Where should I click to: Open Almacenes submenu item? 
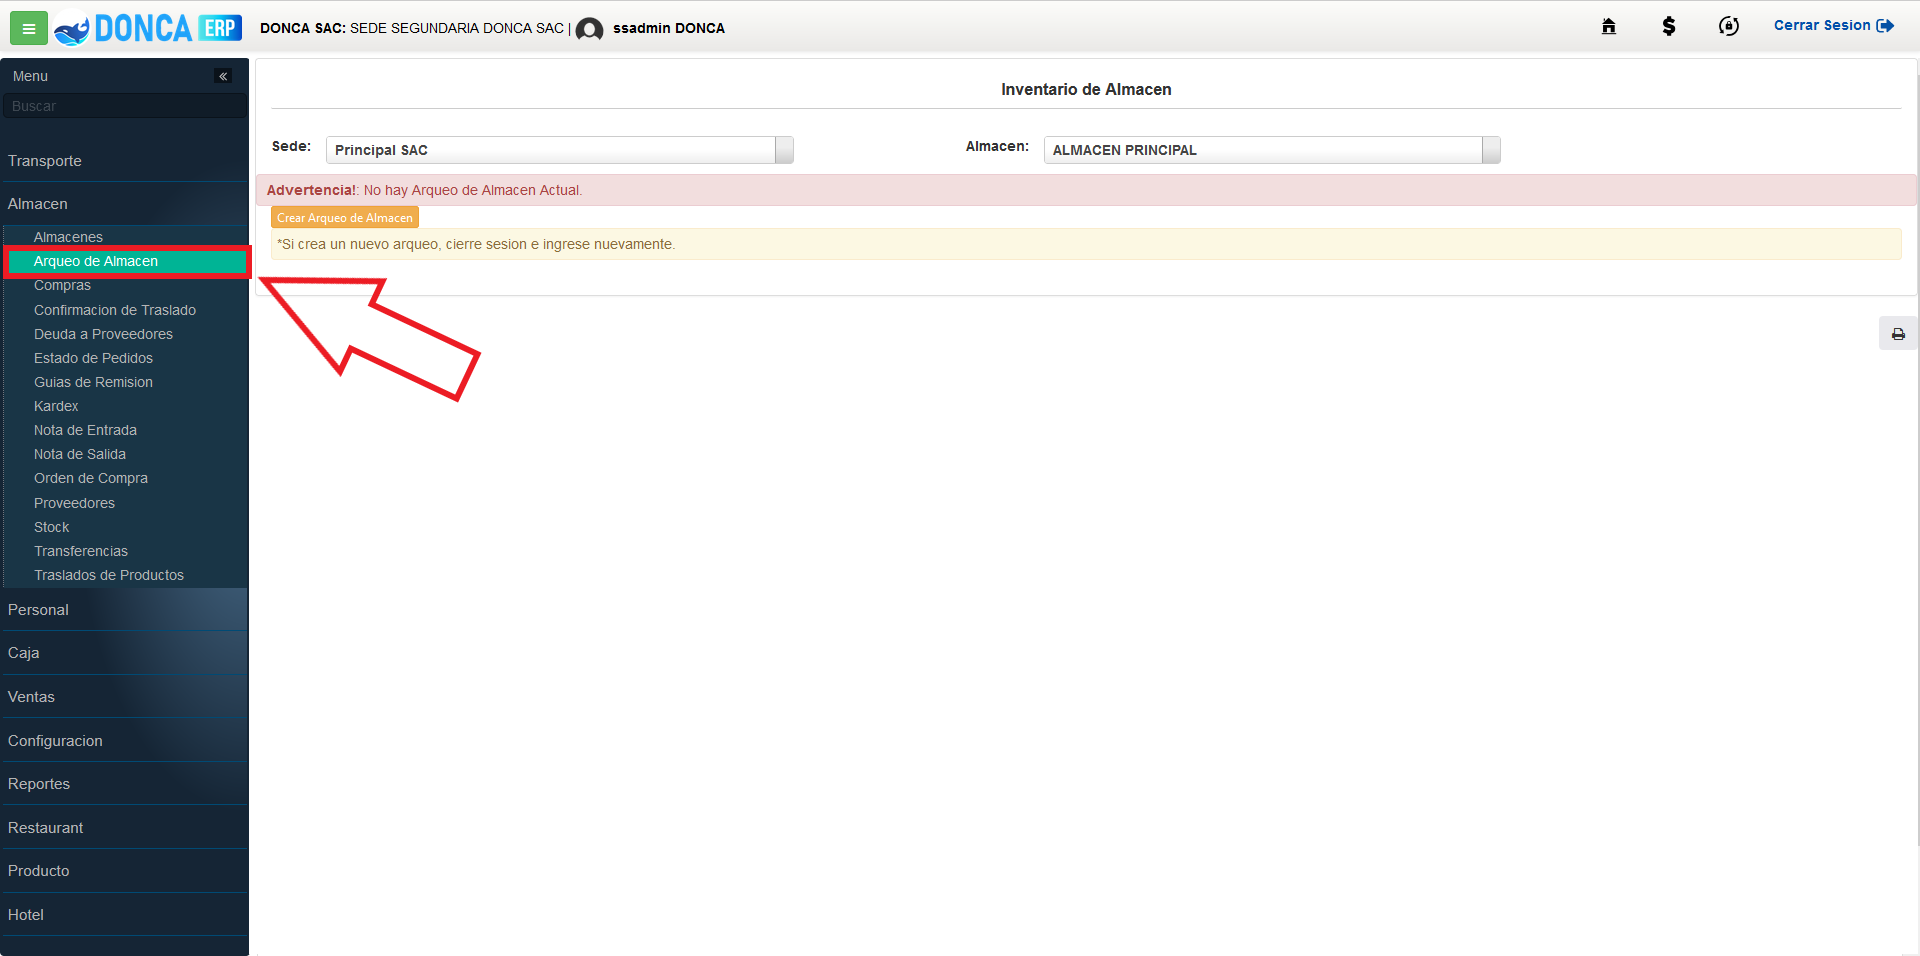68,237
